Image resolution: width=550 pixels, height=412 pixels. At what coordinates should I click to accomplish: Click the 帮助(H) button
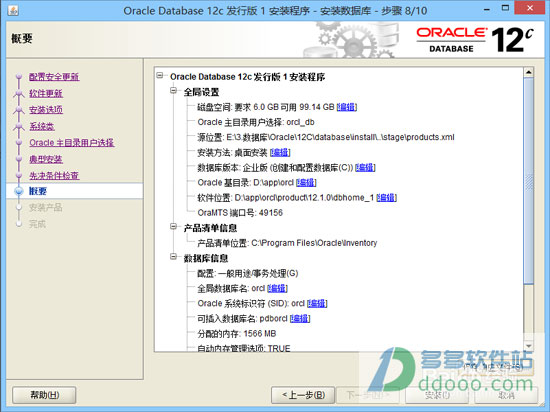point(44,395)
